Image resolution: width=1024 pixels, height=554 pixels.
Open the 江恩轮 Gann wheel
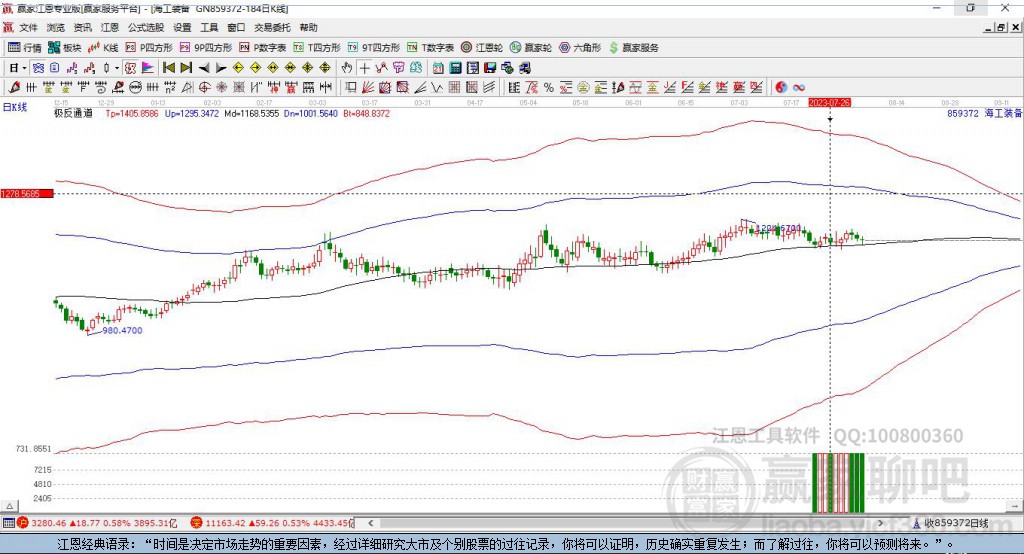[482, 48]
